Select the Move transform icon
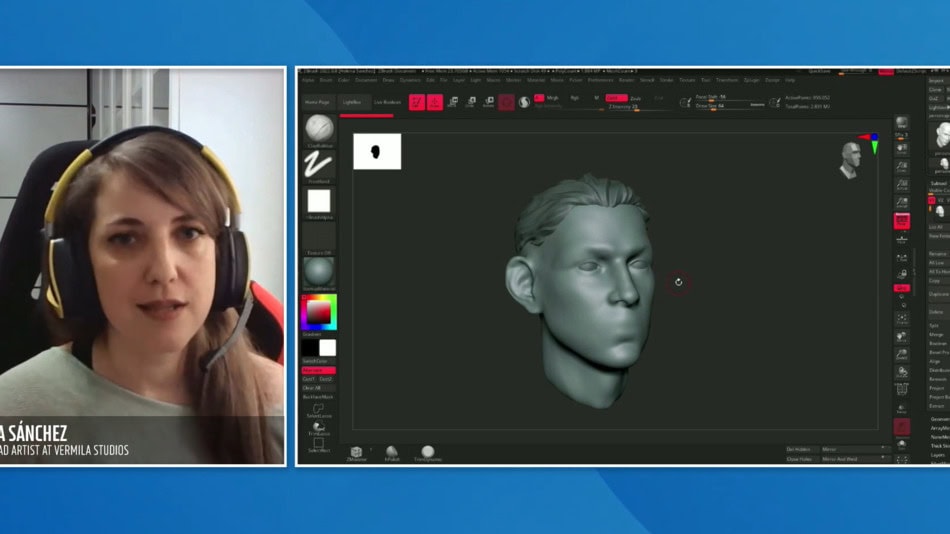The width and height of the screenshot is (950, 534). [x=453, y=102]
